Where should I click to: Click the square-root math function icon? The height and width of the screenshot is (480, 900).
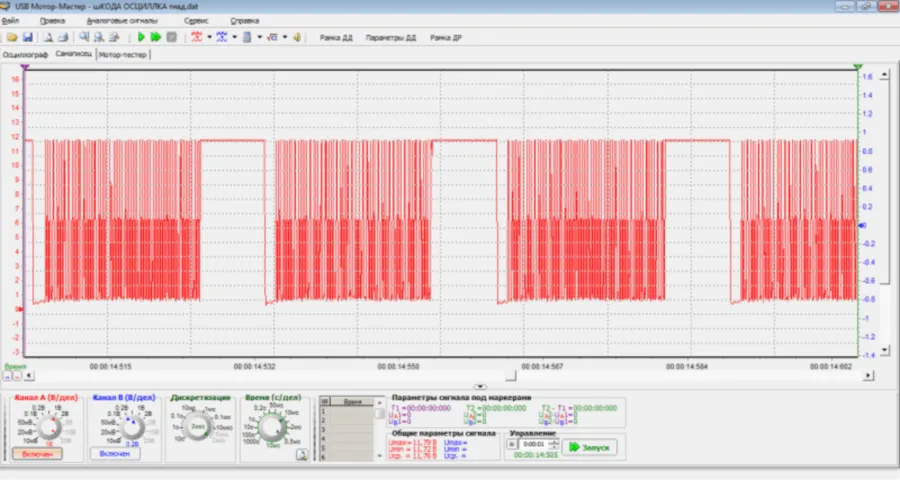point(273,37)
